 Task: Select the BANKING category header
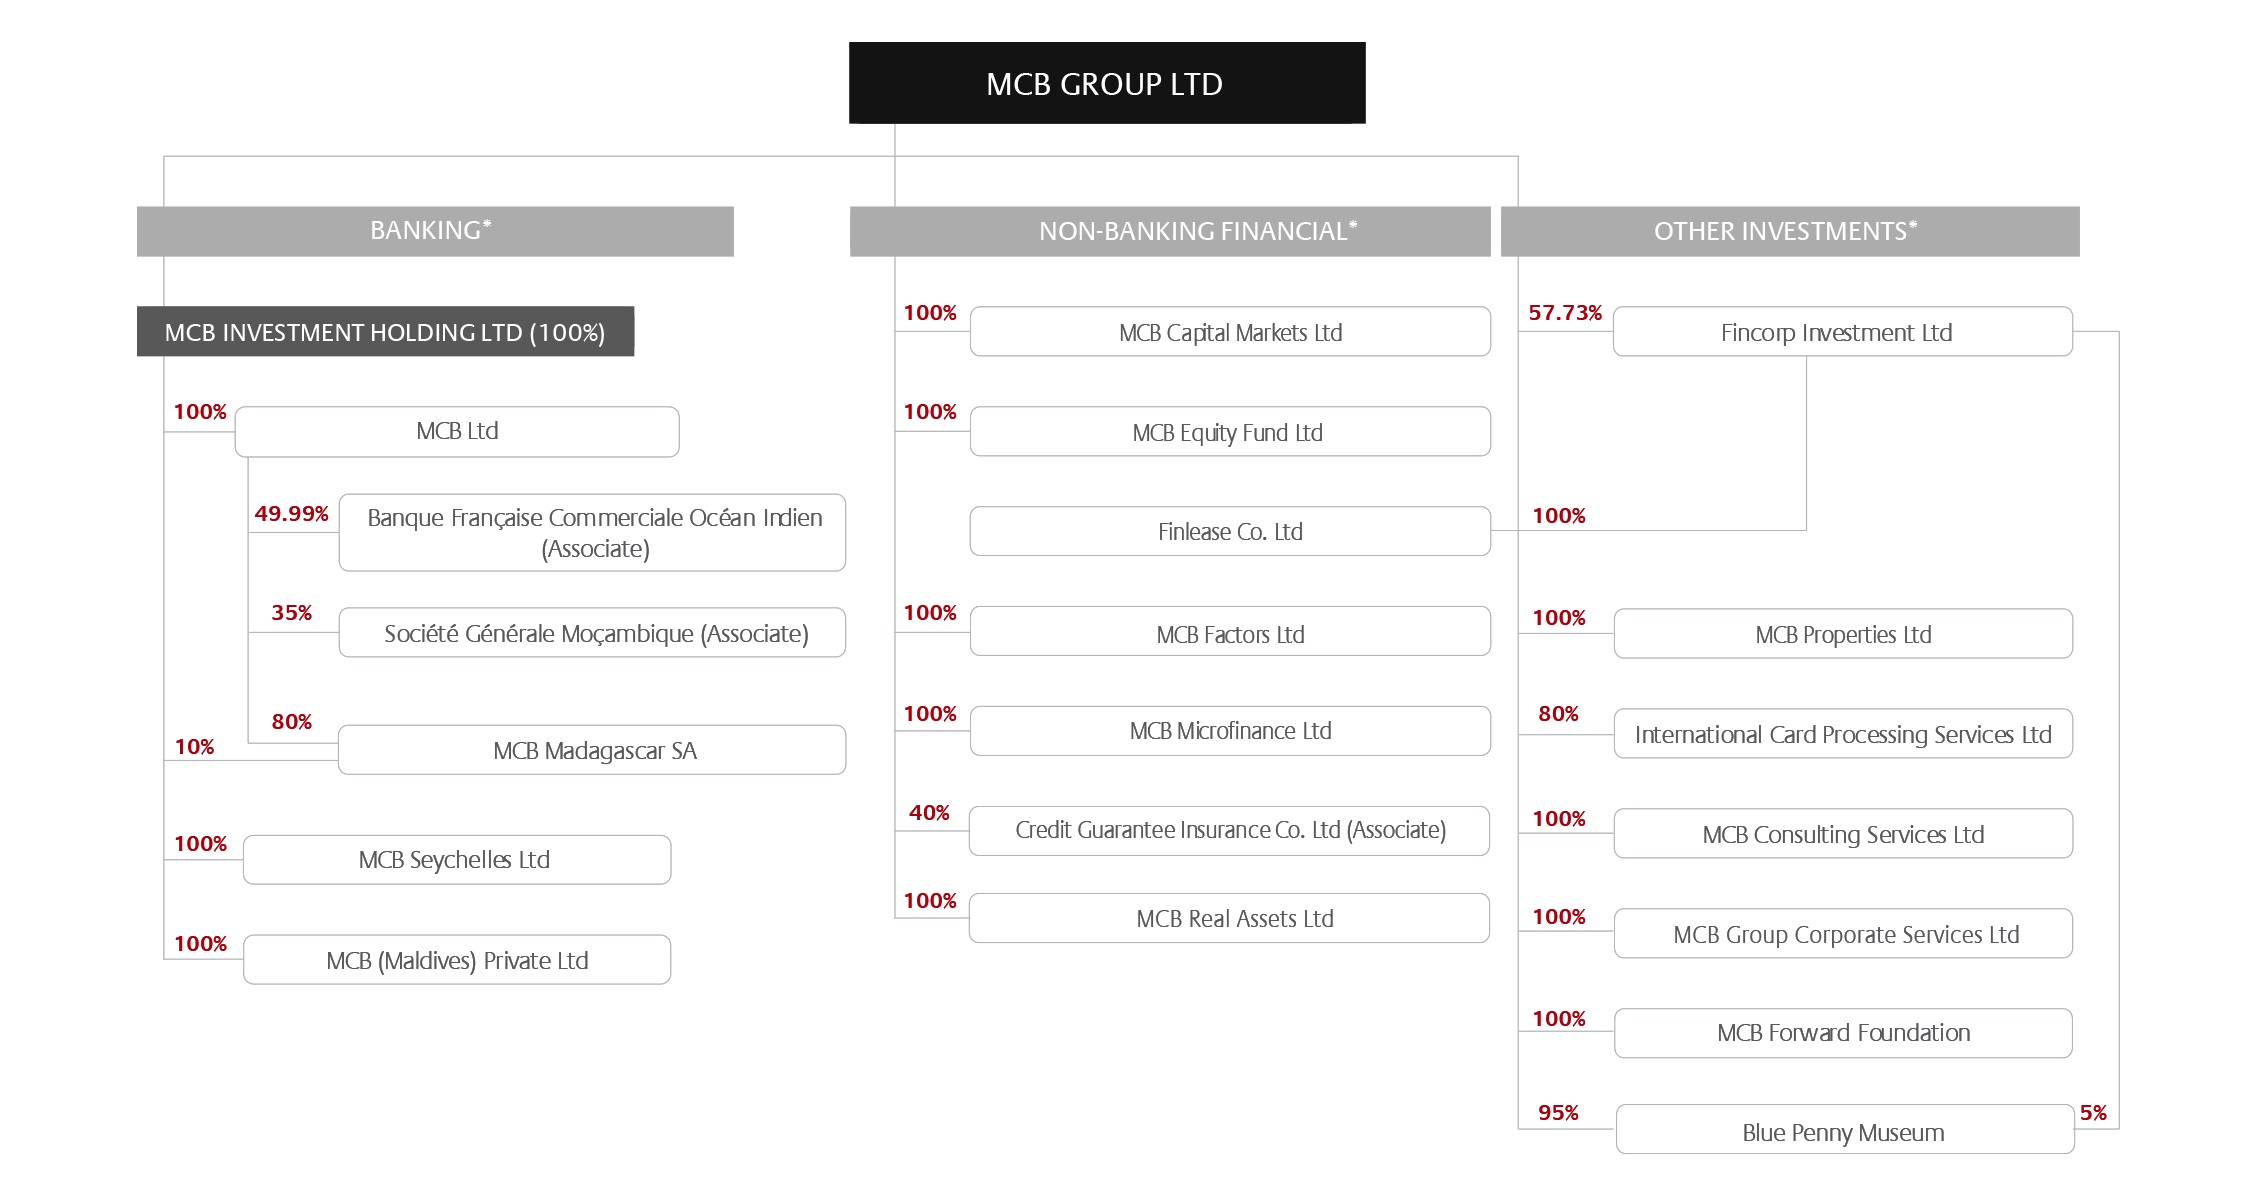434,231
